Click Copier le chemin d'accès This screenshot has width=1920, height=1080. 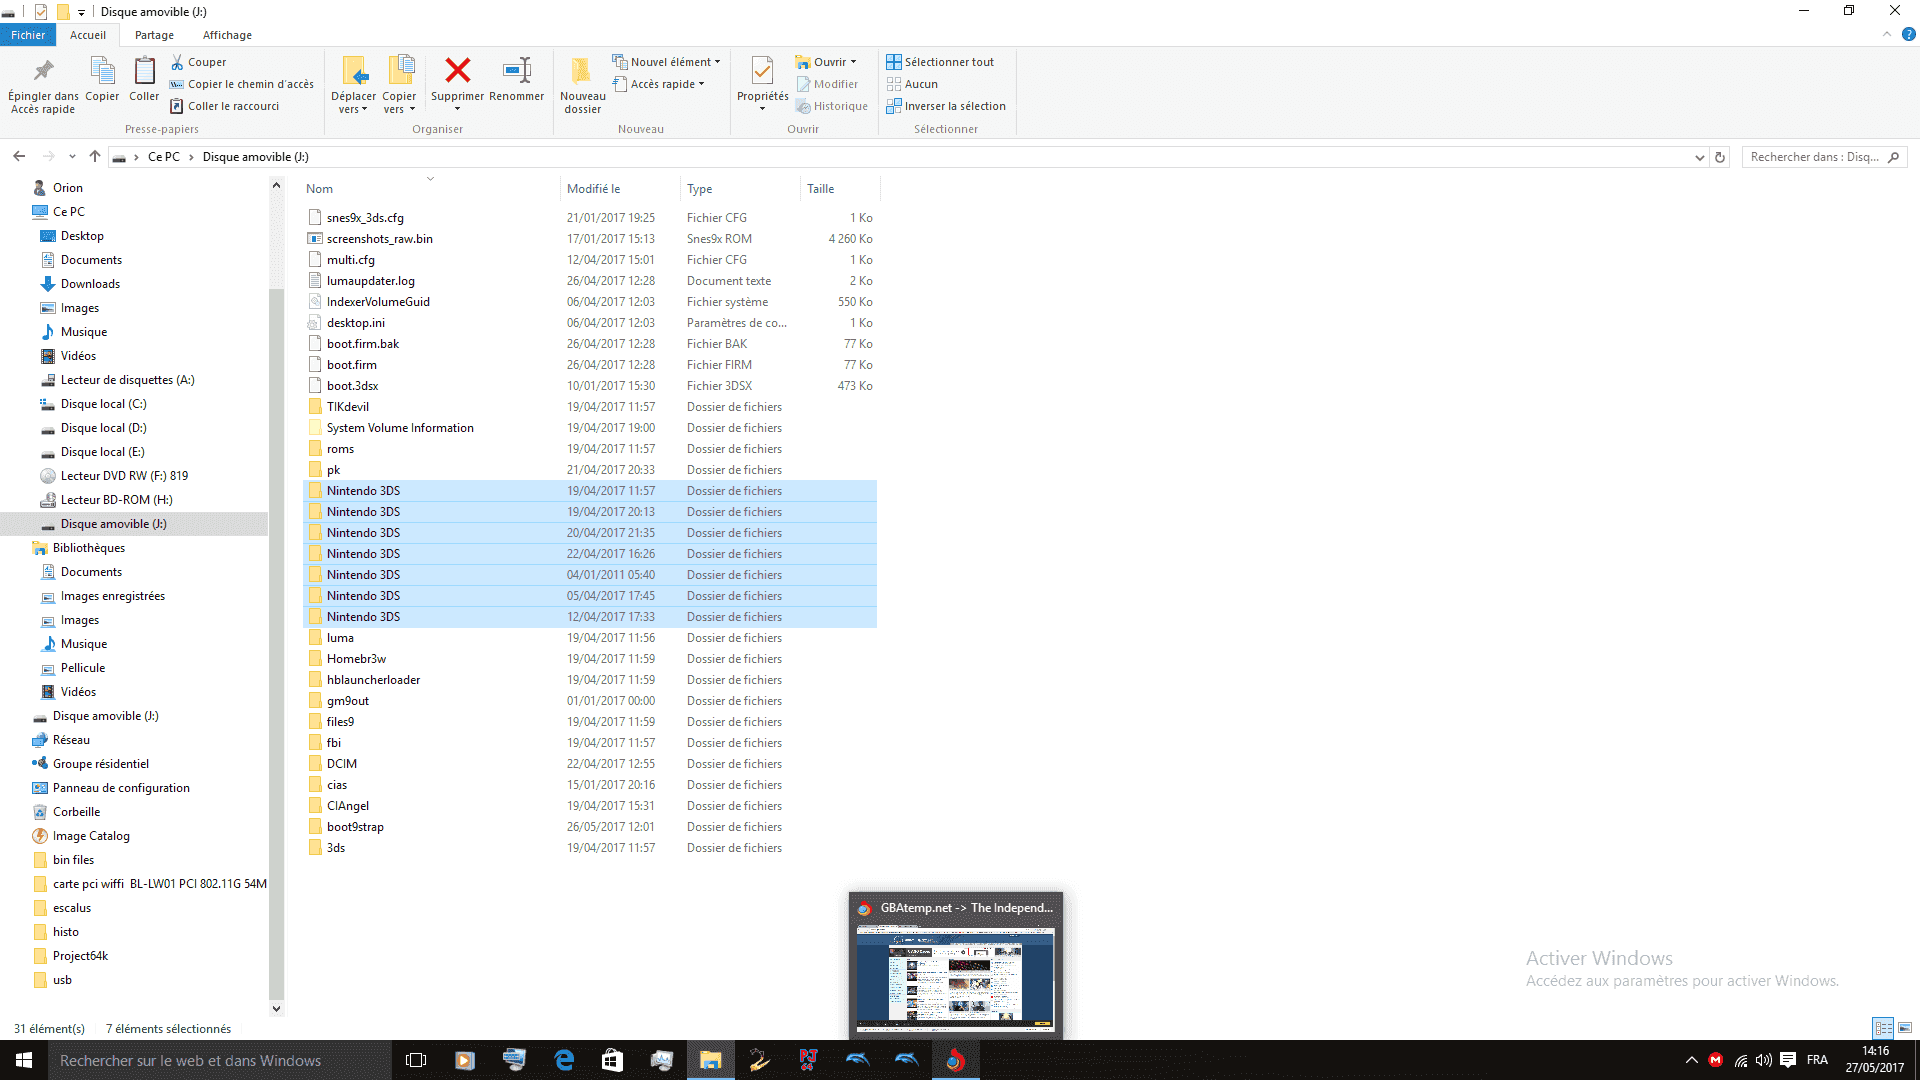[242, 84]
